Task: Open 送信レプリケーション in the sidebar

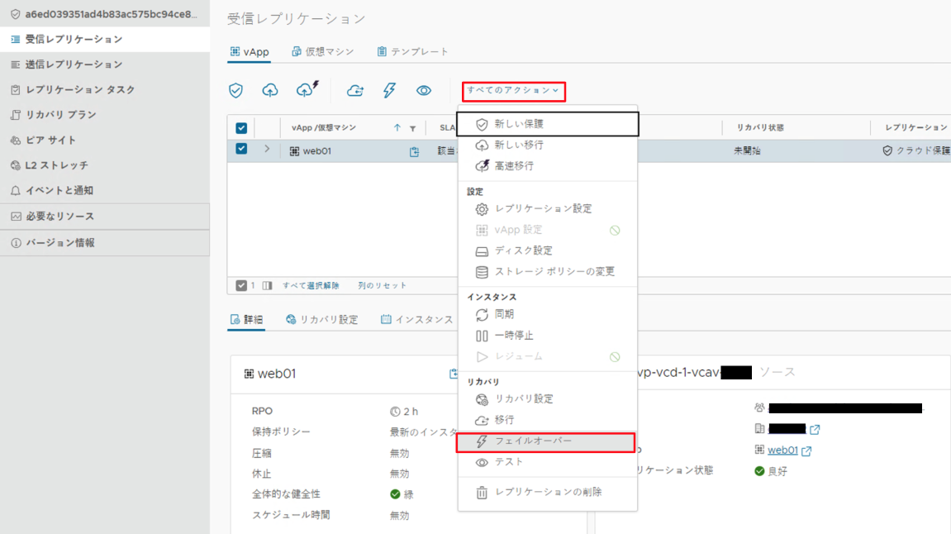Action: (x=105, y=64)
